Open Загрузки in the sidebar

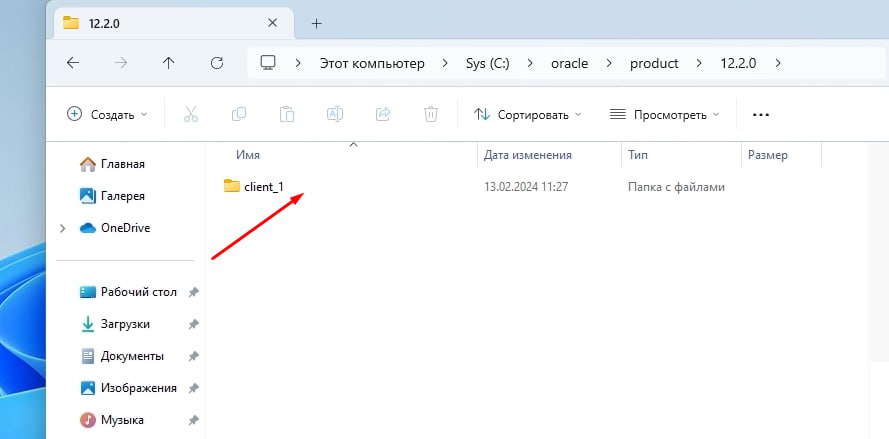point(125,324)
